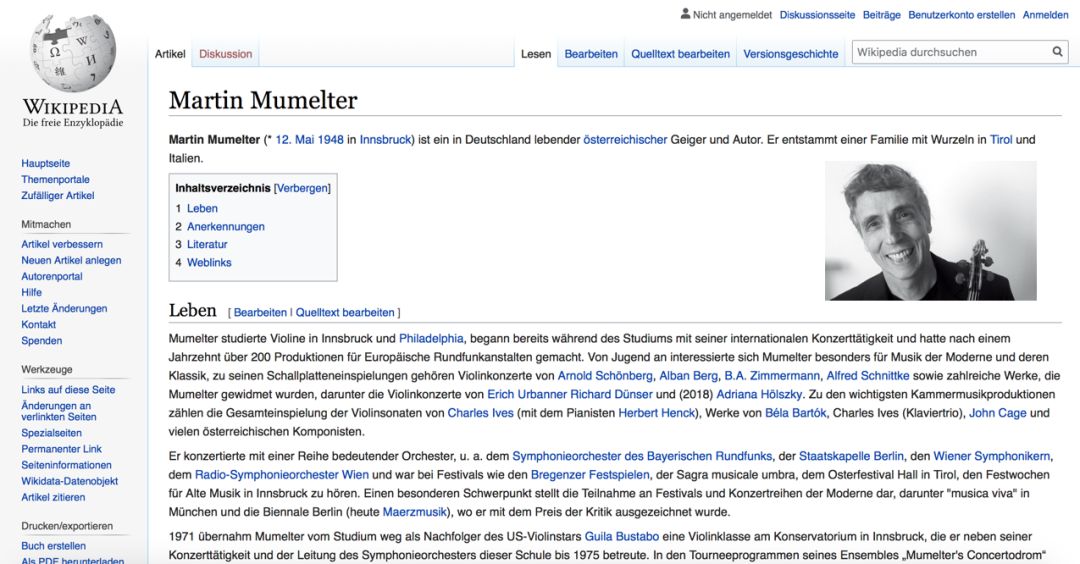The width and height of the screenshot is (1080, 564).
Task: Click the Wikipedia globe logo
Action: pos(73,54)
